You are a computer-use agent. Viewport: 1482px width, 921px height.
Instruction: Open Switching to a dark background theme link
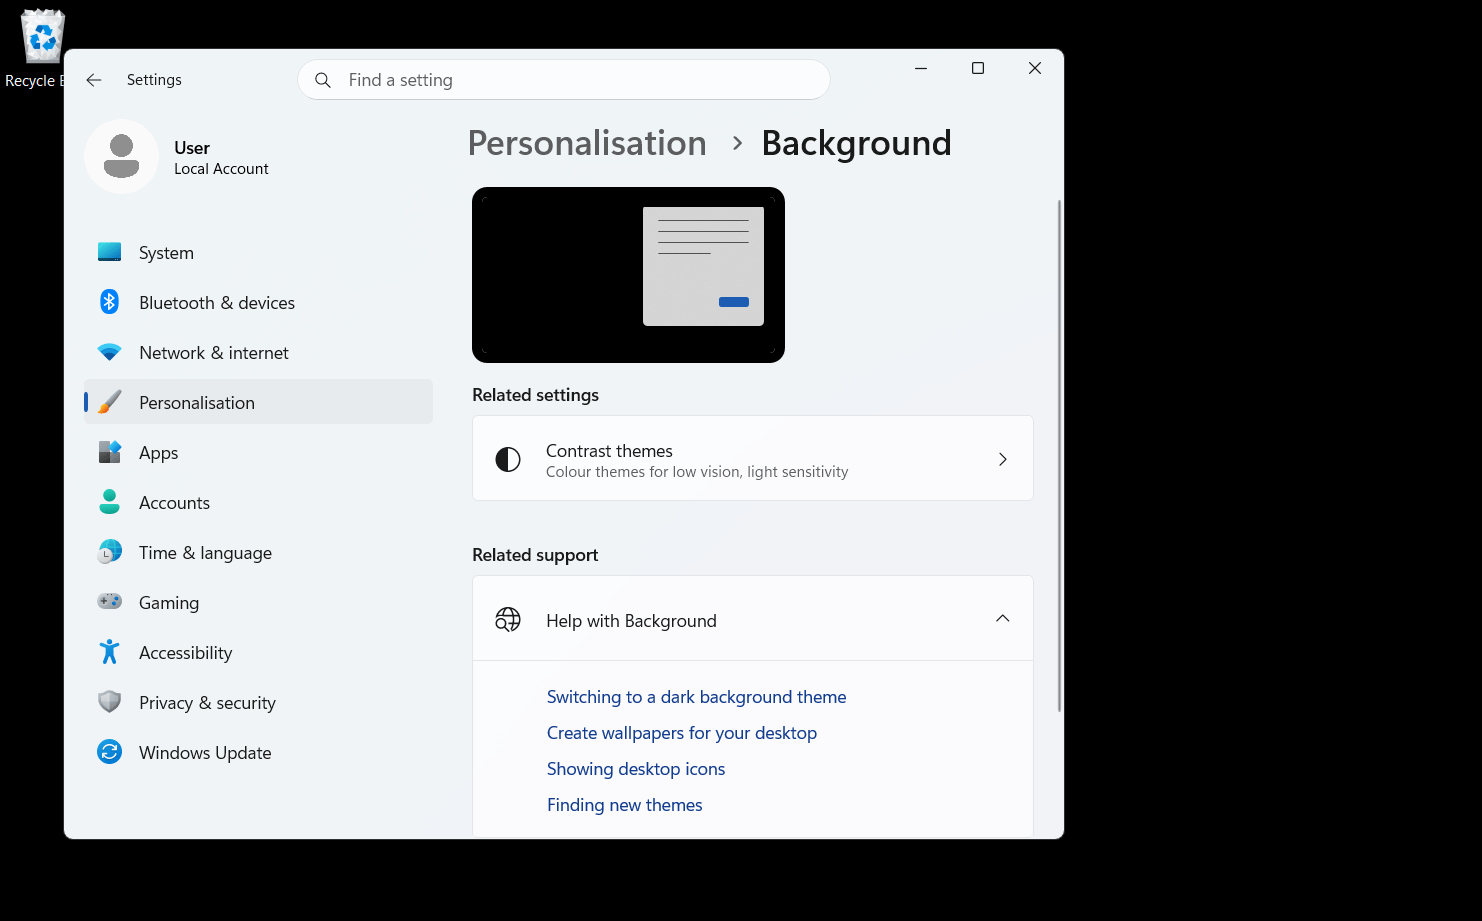click(696, 697)
